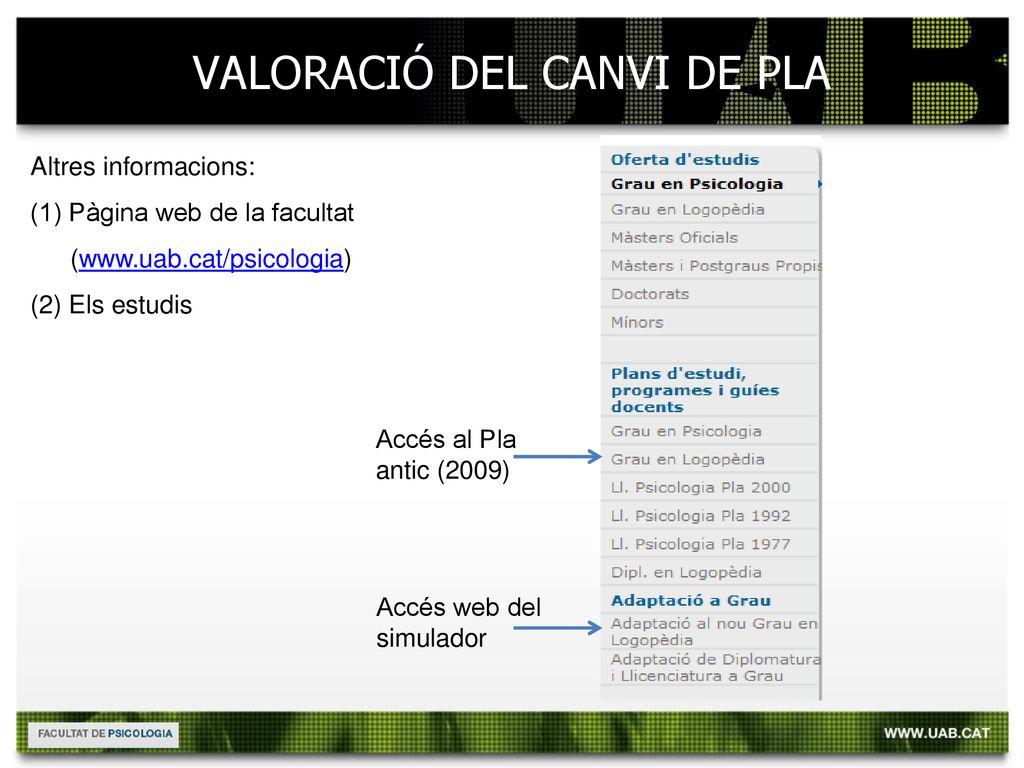Click the WWW.UAB.CAT footer text
This screenshot has height=768, width=1024.
tap(936, 733)
